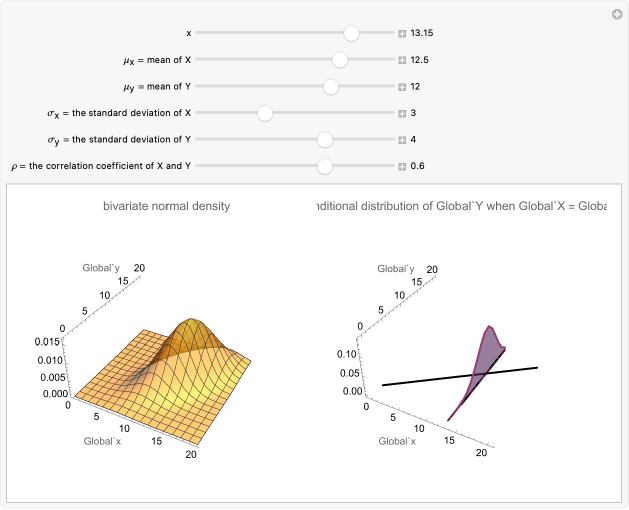Click the correlation coefficient slider thumb

tap(324, 166)
